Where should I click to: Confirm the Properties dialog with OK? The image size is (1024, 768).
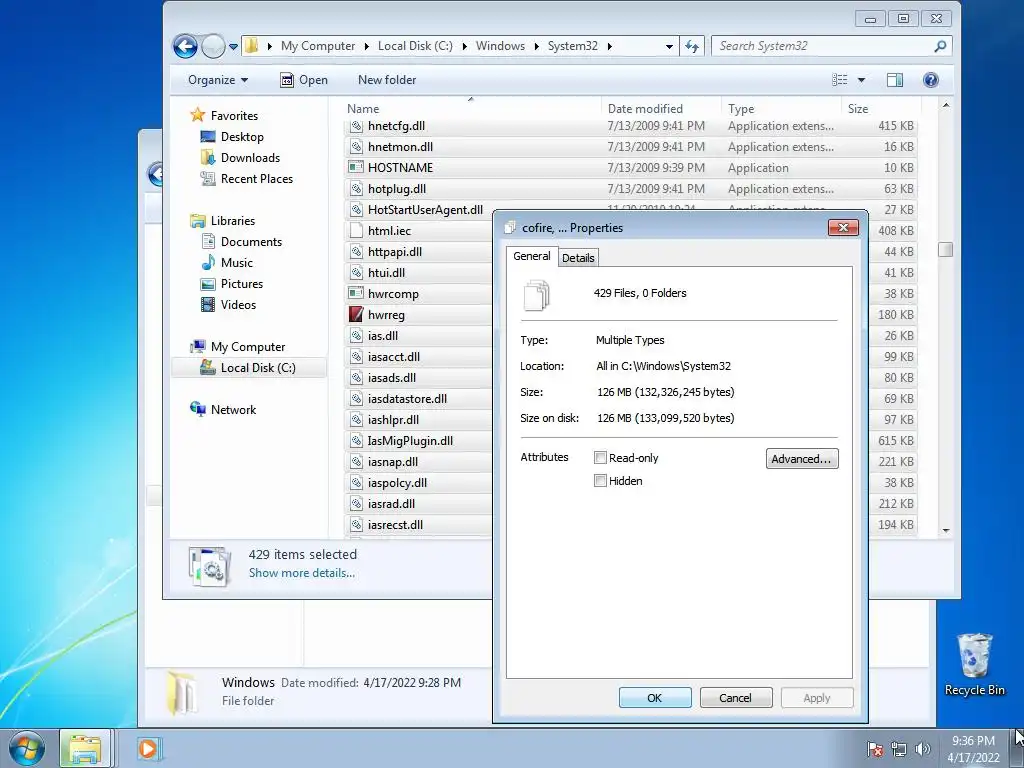click(654, 697)
